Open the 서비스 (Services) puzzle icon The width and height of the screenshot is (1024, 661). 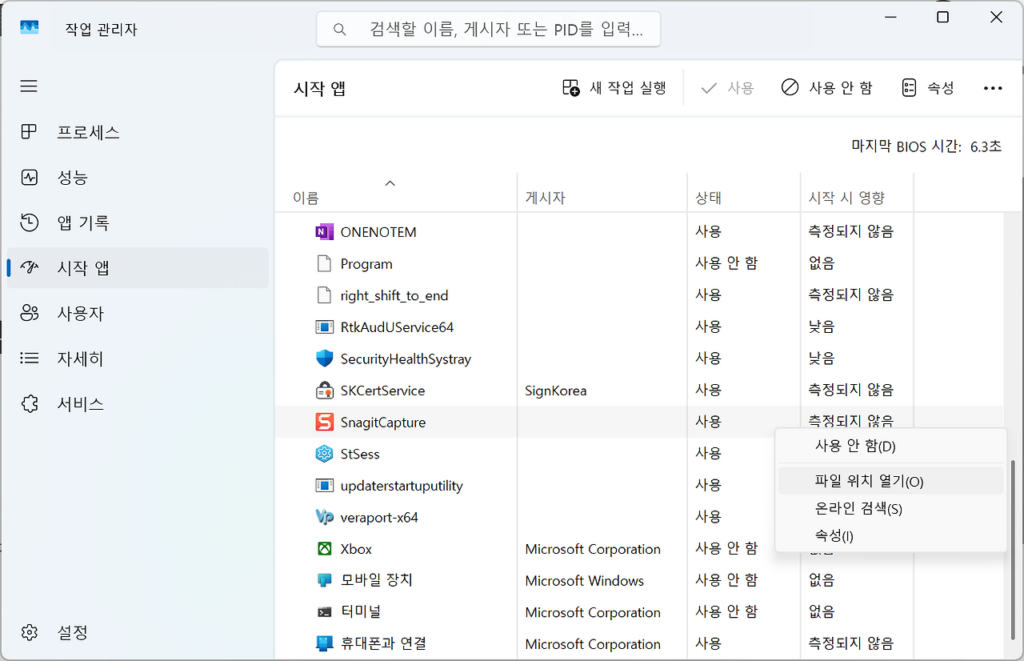29,404
